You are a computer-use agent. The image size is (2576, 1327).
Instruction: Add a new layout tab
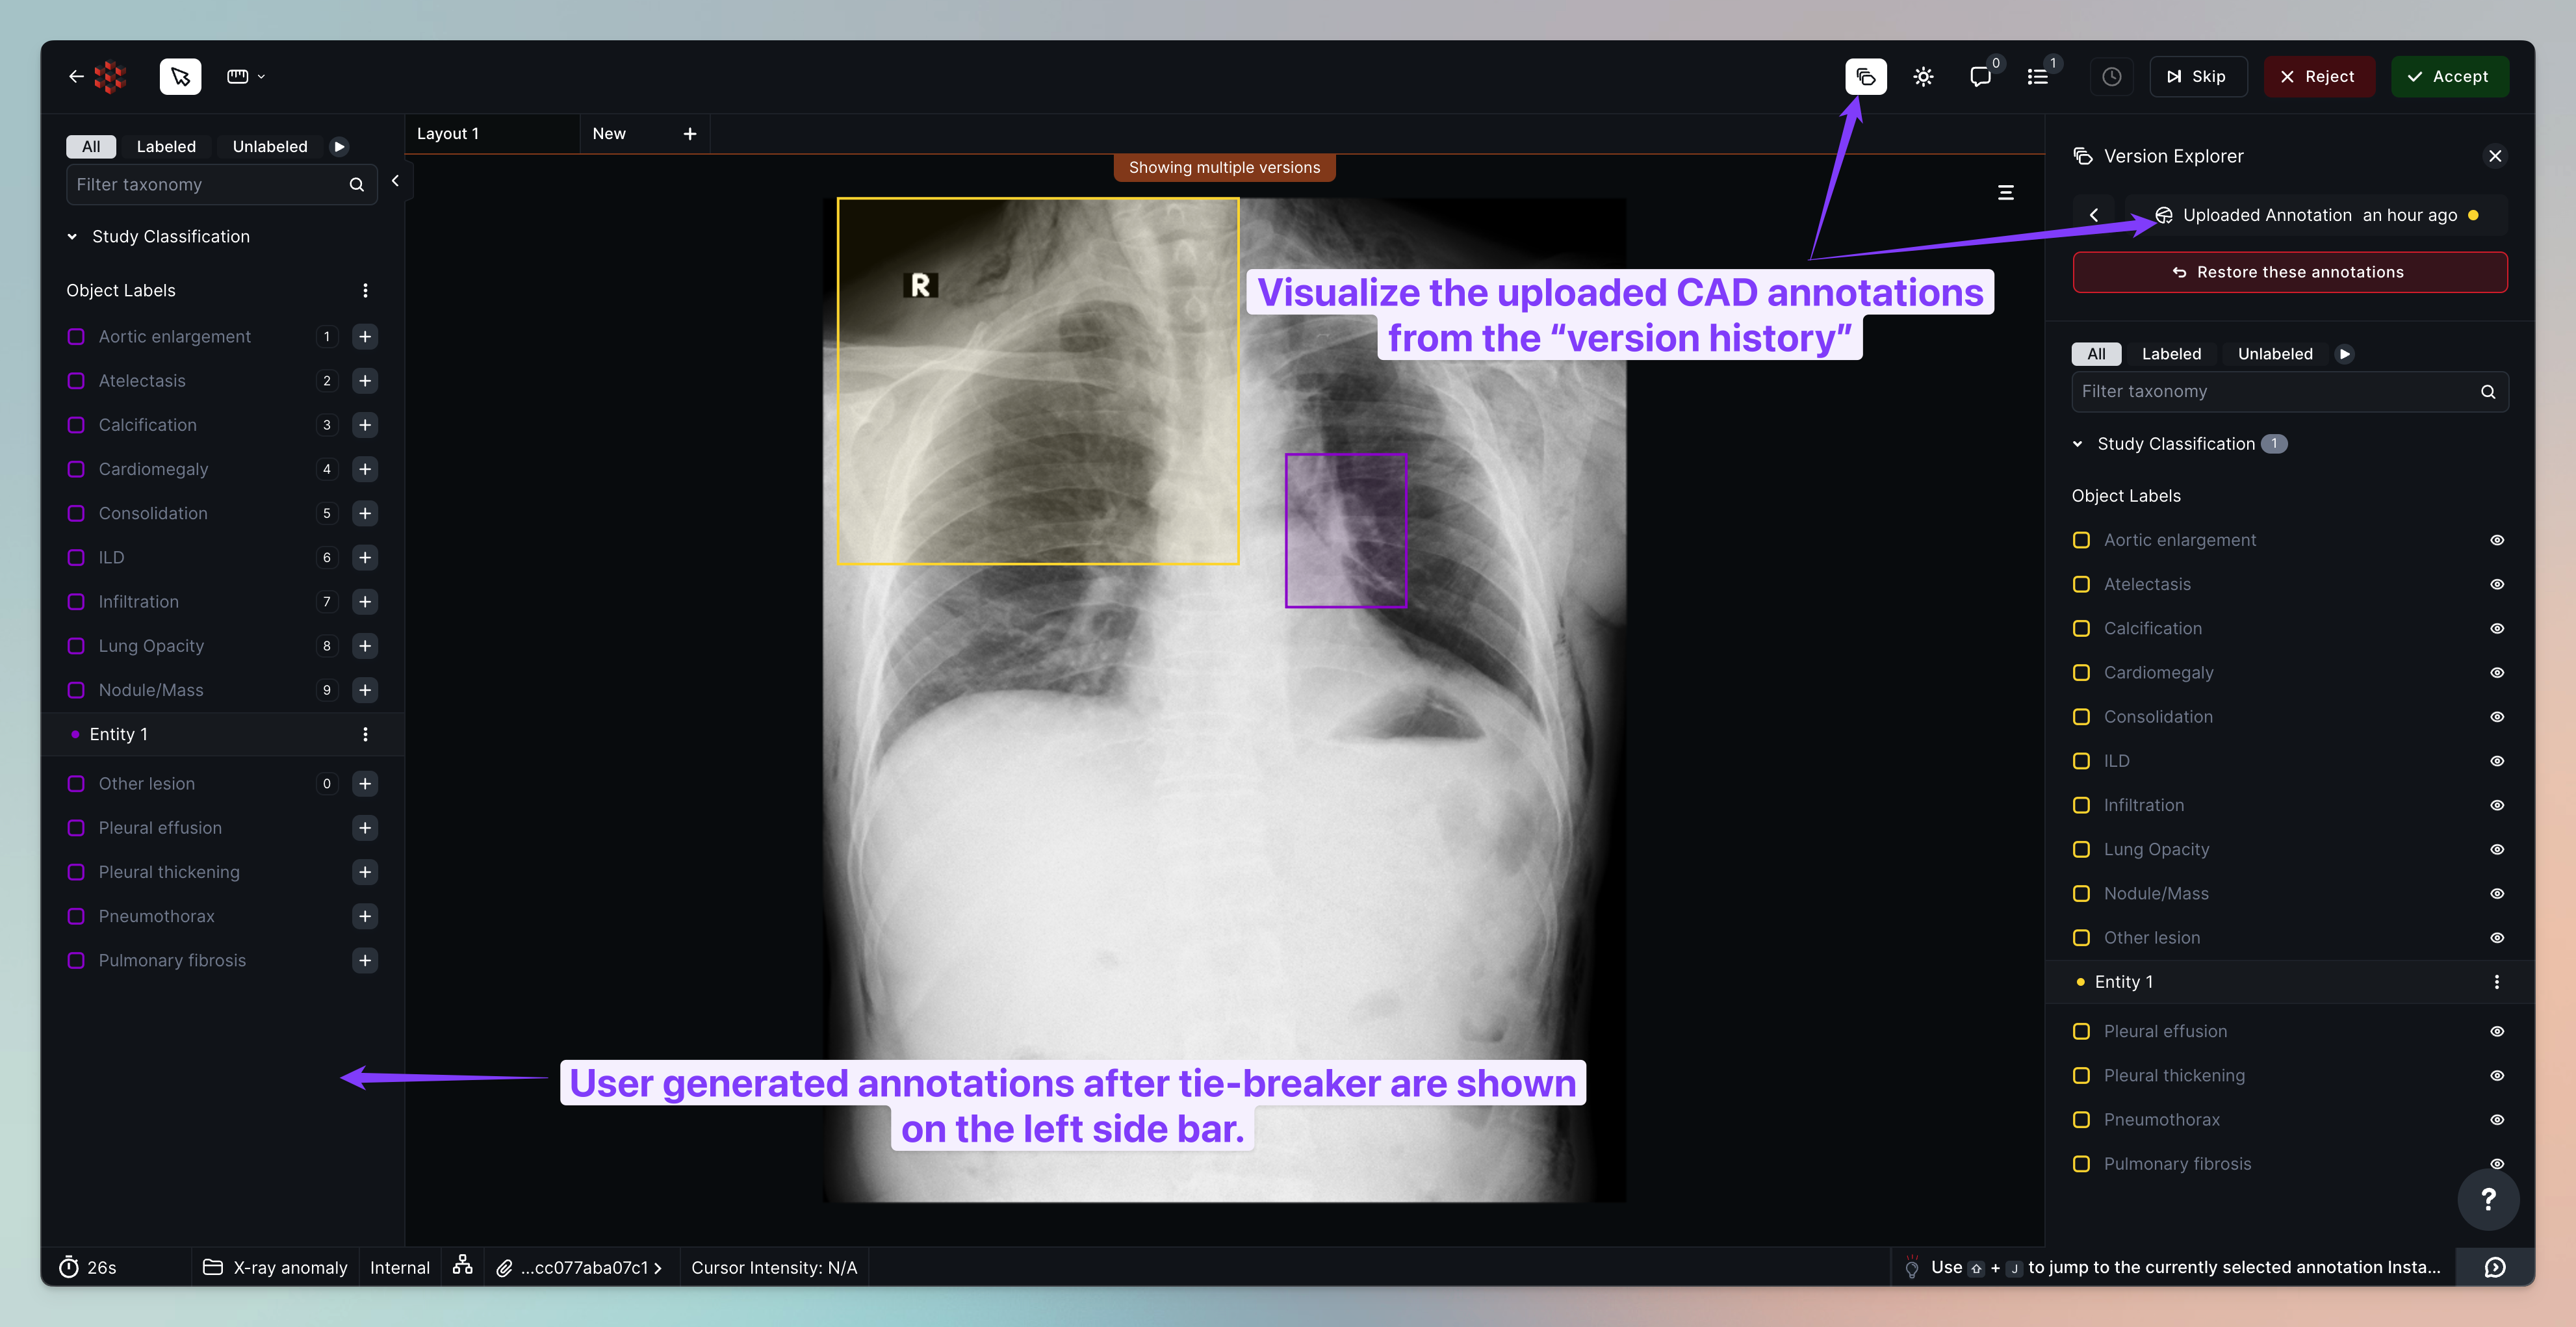click(689, 133)
